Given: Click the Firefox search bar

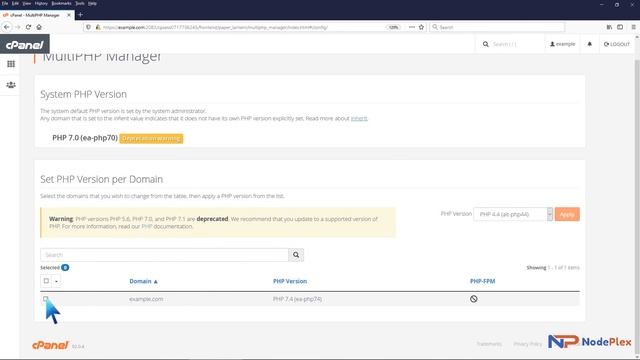Looking at the screenshot, I should point(497,27).
